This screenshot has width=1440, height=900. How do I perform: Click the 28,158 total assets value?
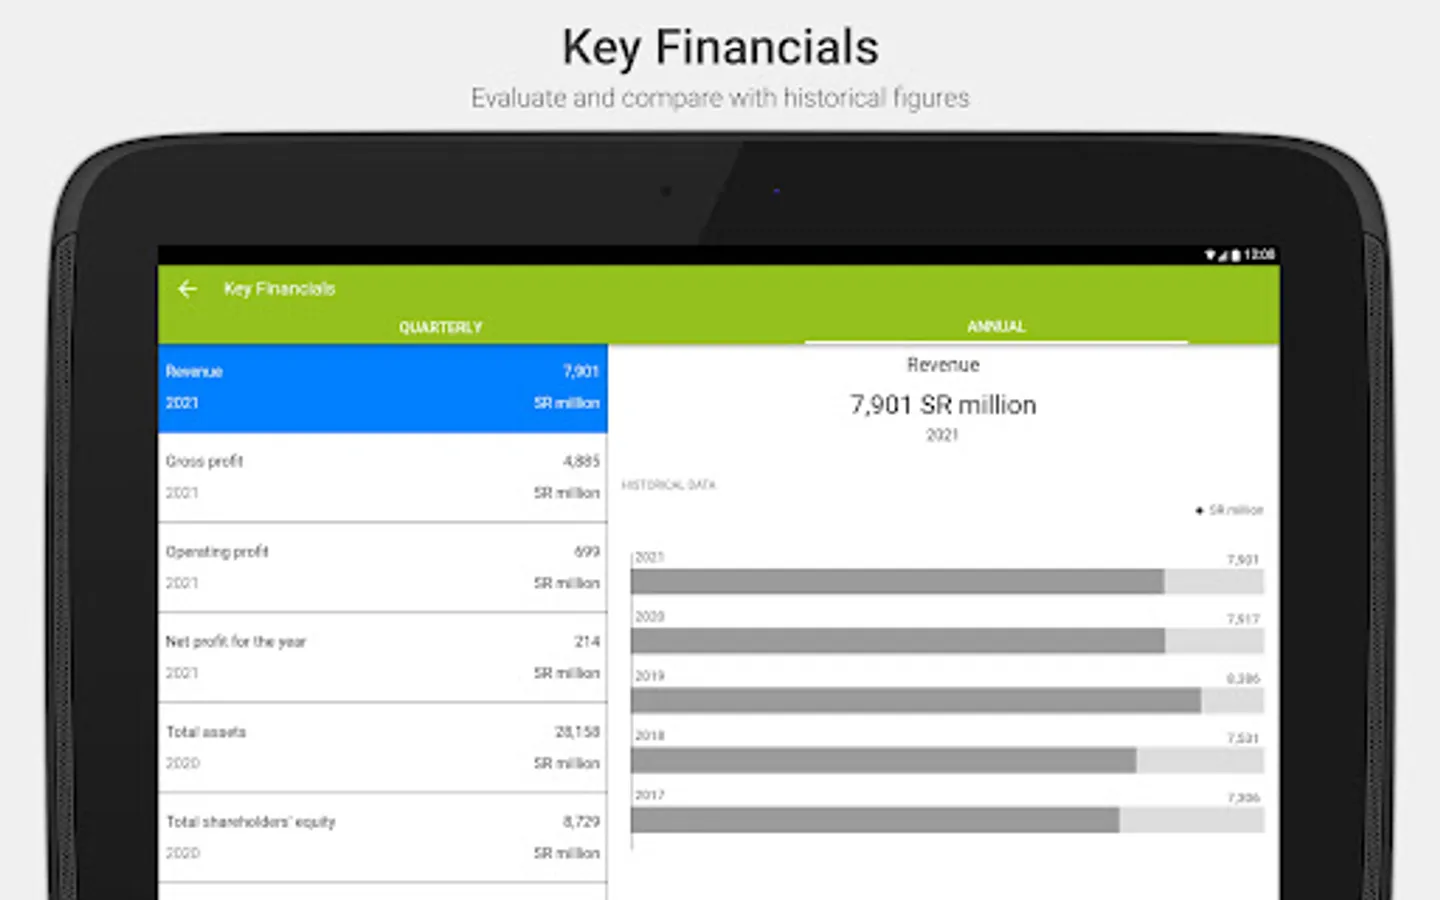pos(577,732)
